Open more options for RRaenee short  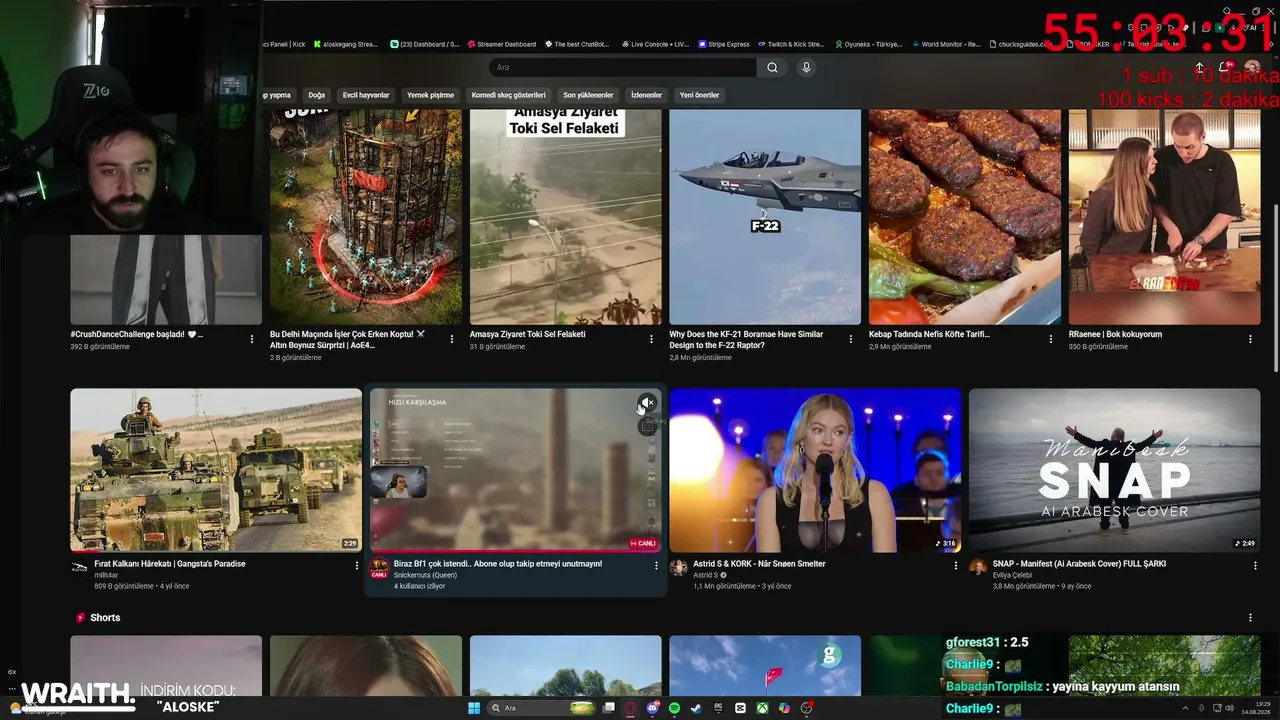pos(1250,339)
